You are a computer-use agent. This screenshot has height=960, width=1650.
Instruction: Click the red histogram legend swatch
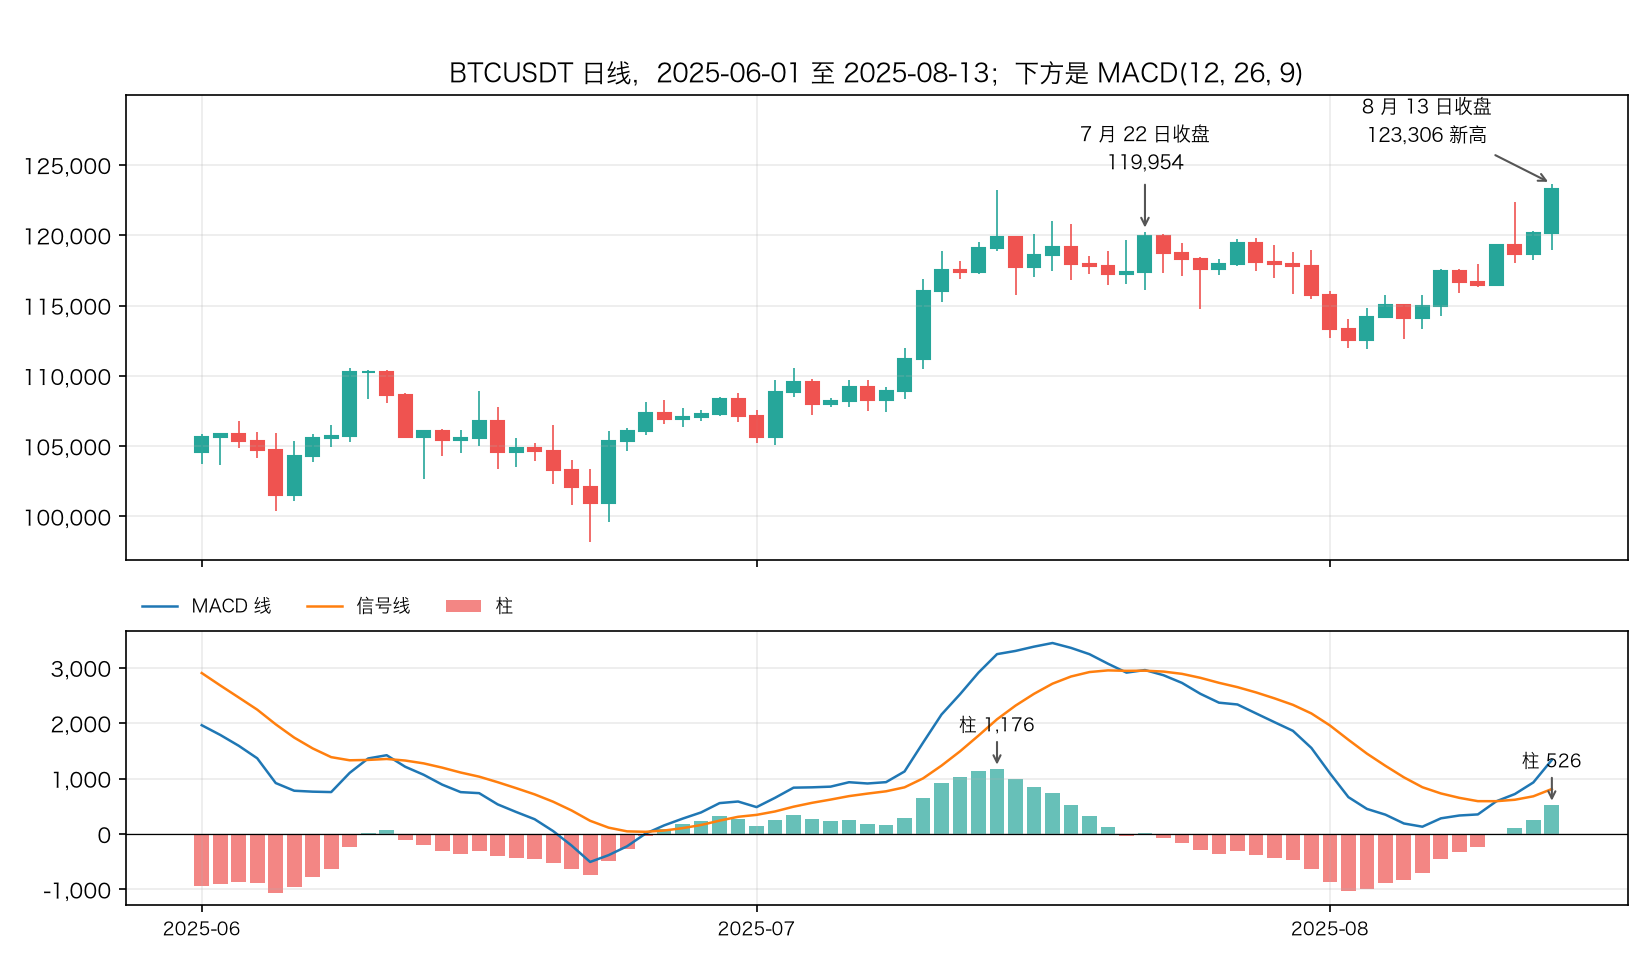click(463, 606)
